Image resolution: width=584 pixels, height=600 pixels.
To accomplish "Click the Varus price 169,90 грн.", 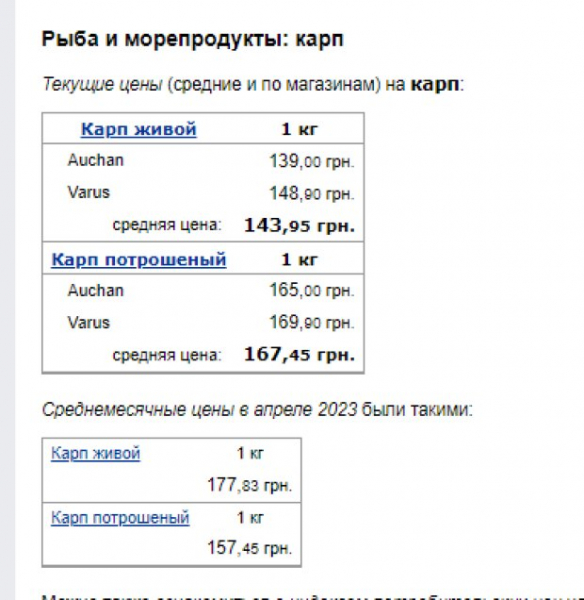I will click(312, 322).
